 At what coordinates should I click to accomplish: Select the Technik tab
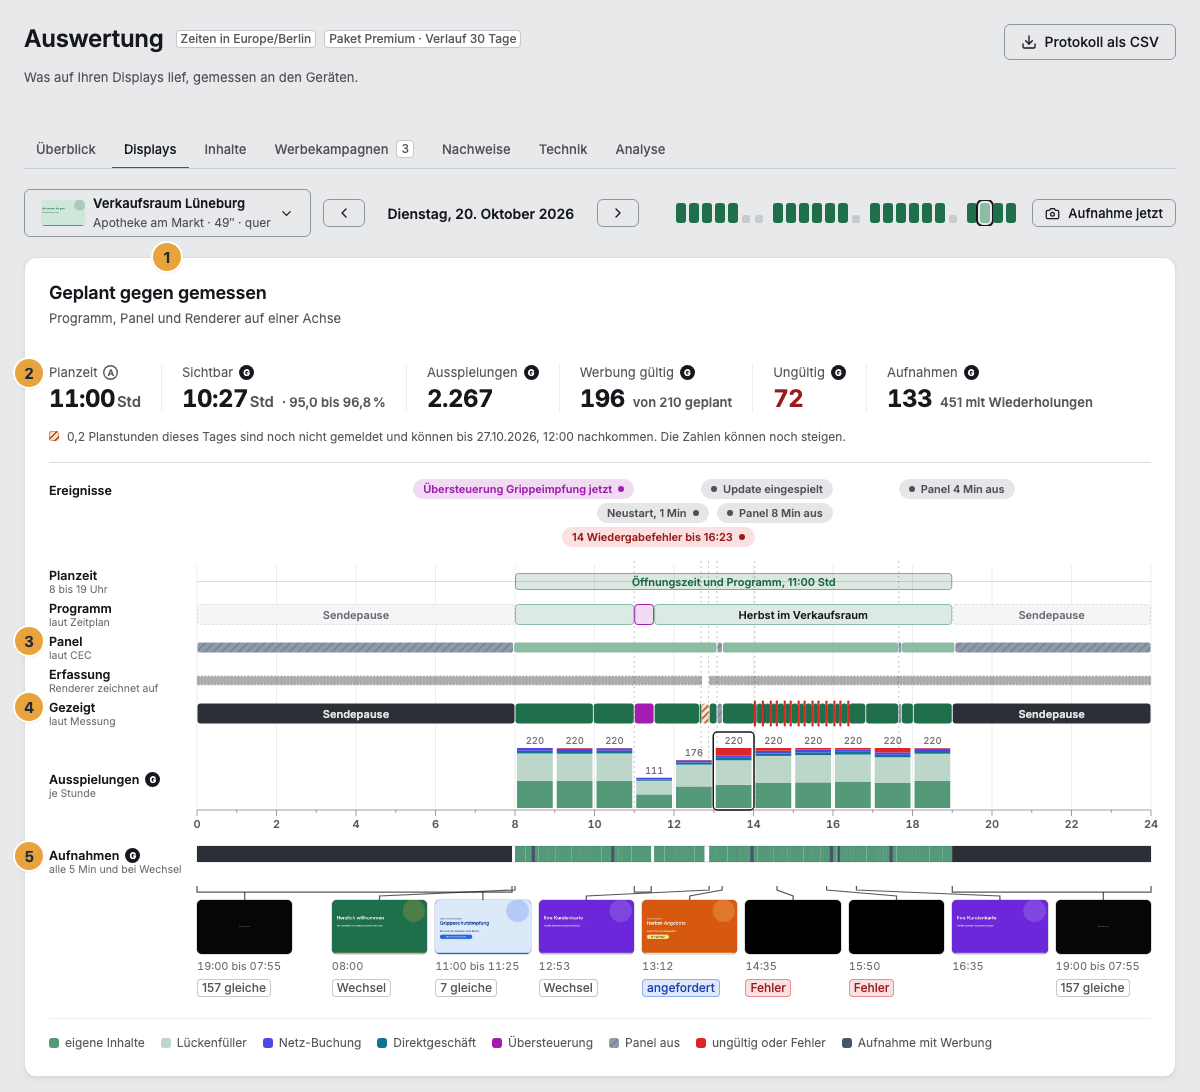click(563, 149)
